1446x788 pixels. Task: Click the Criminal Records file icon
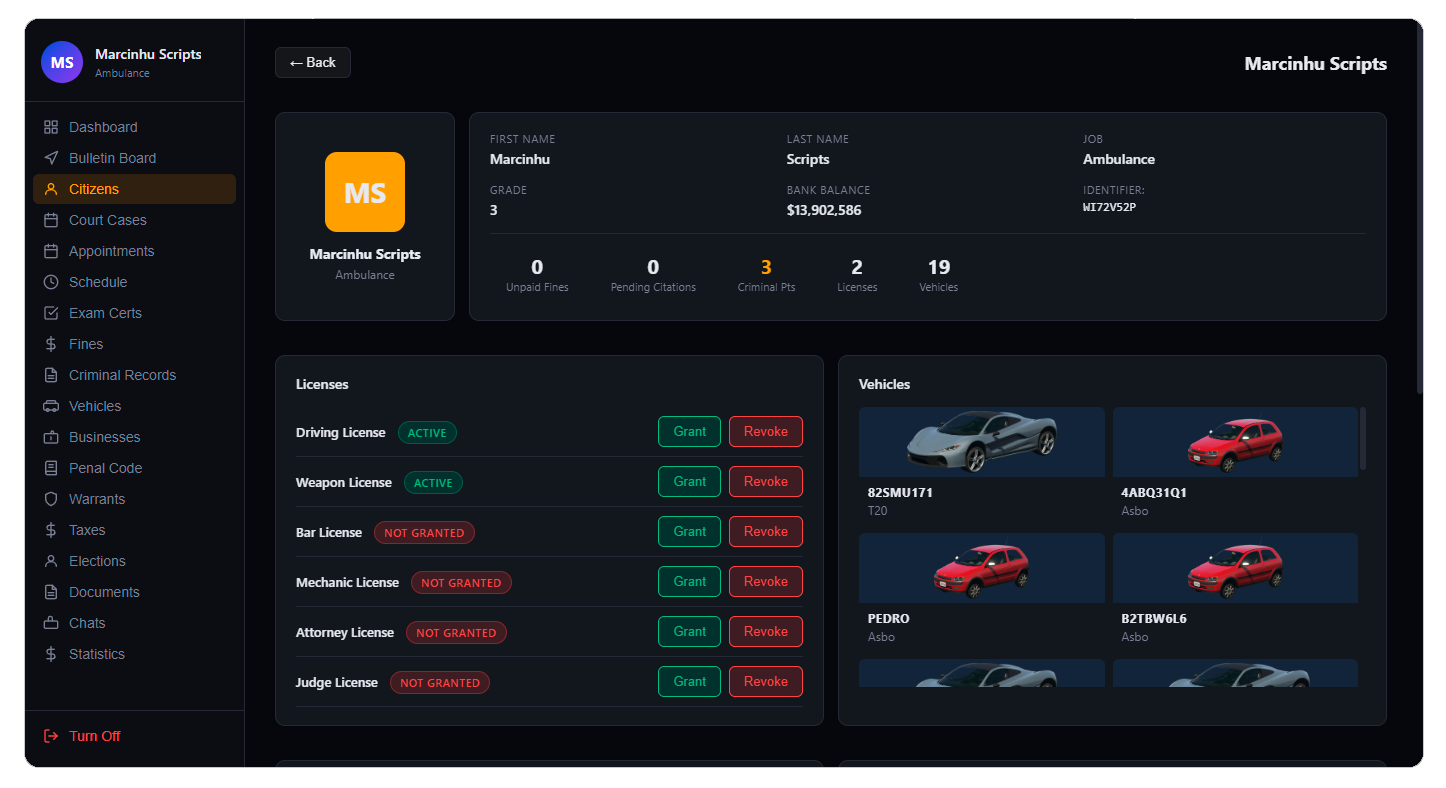pyautogui.click(x=51, y=375)
